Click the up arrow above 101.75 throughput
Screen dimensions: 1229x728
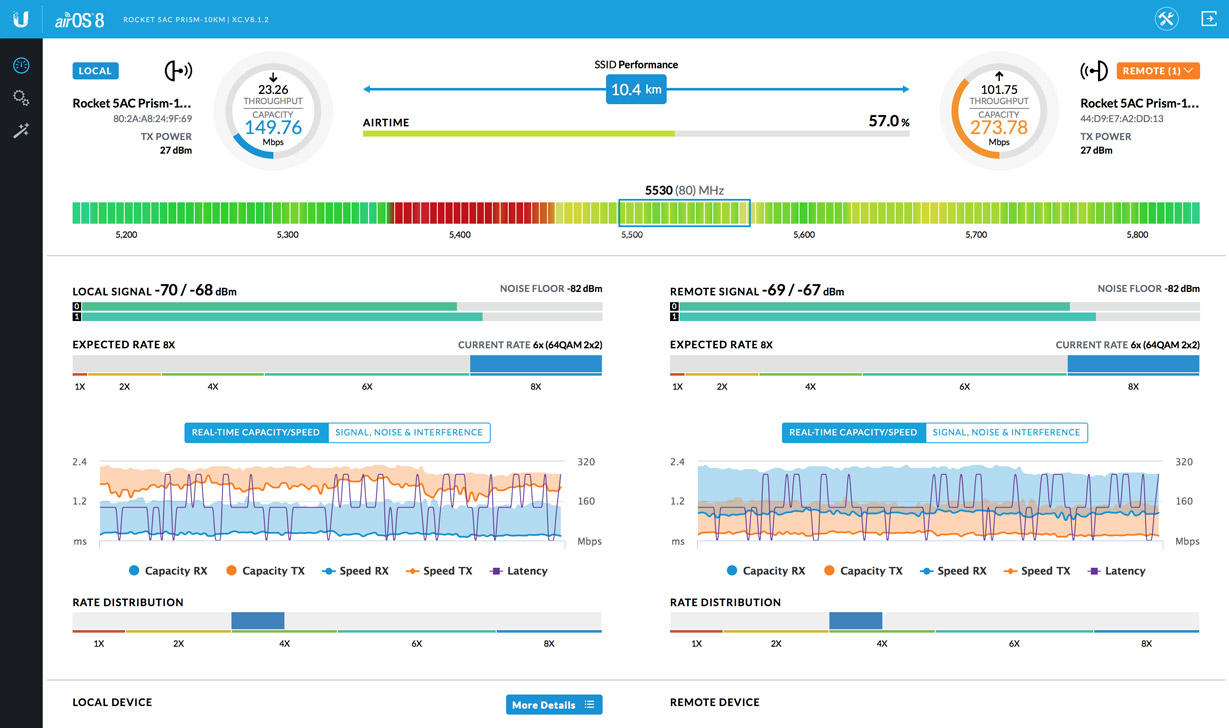[x=998, y=77]
